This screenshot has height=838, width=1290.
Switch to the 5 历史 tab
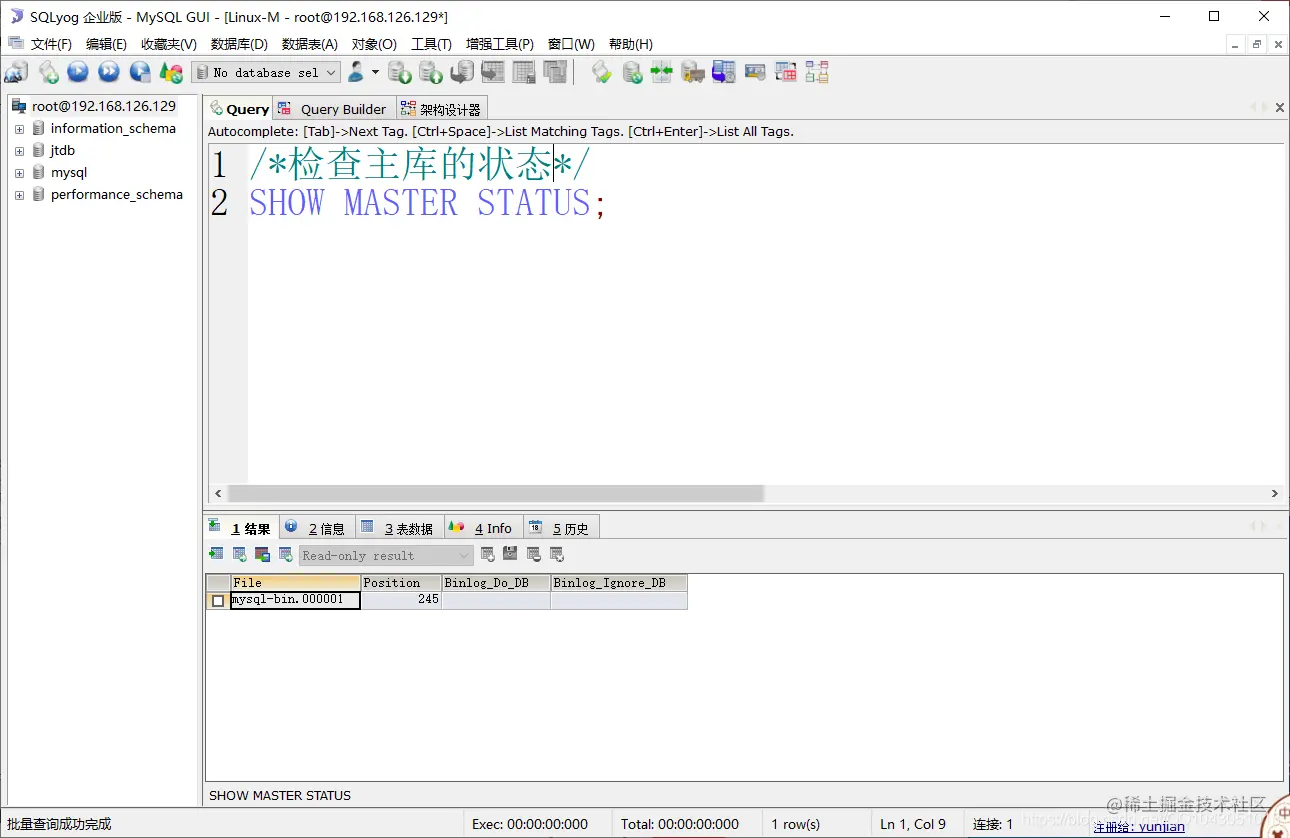tap(561, 528)
